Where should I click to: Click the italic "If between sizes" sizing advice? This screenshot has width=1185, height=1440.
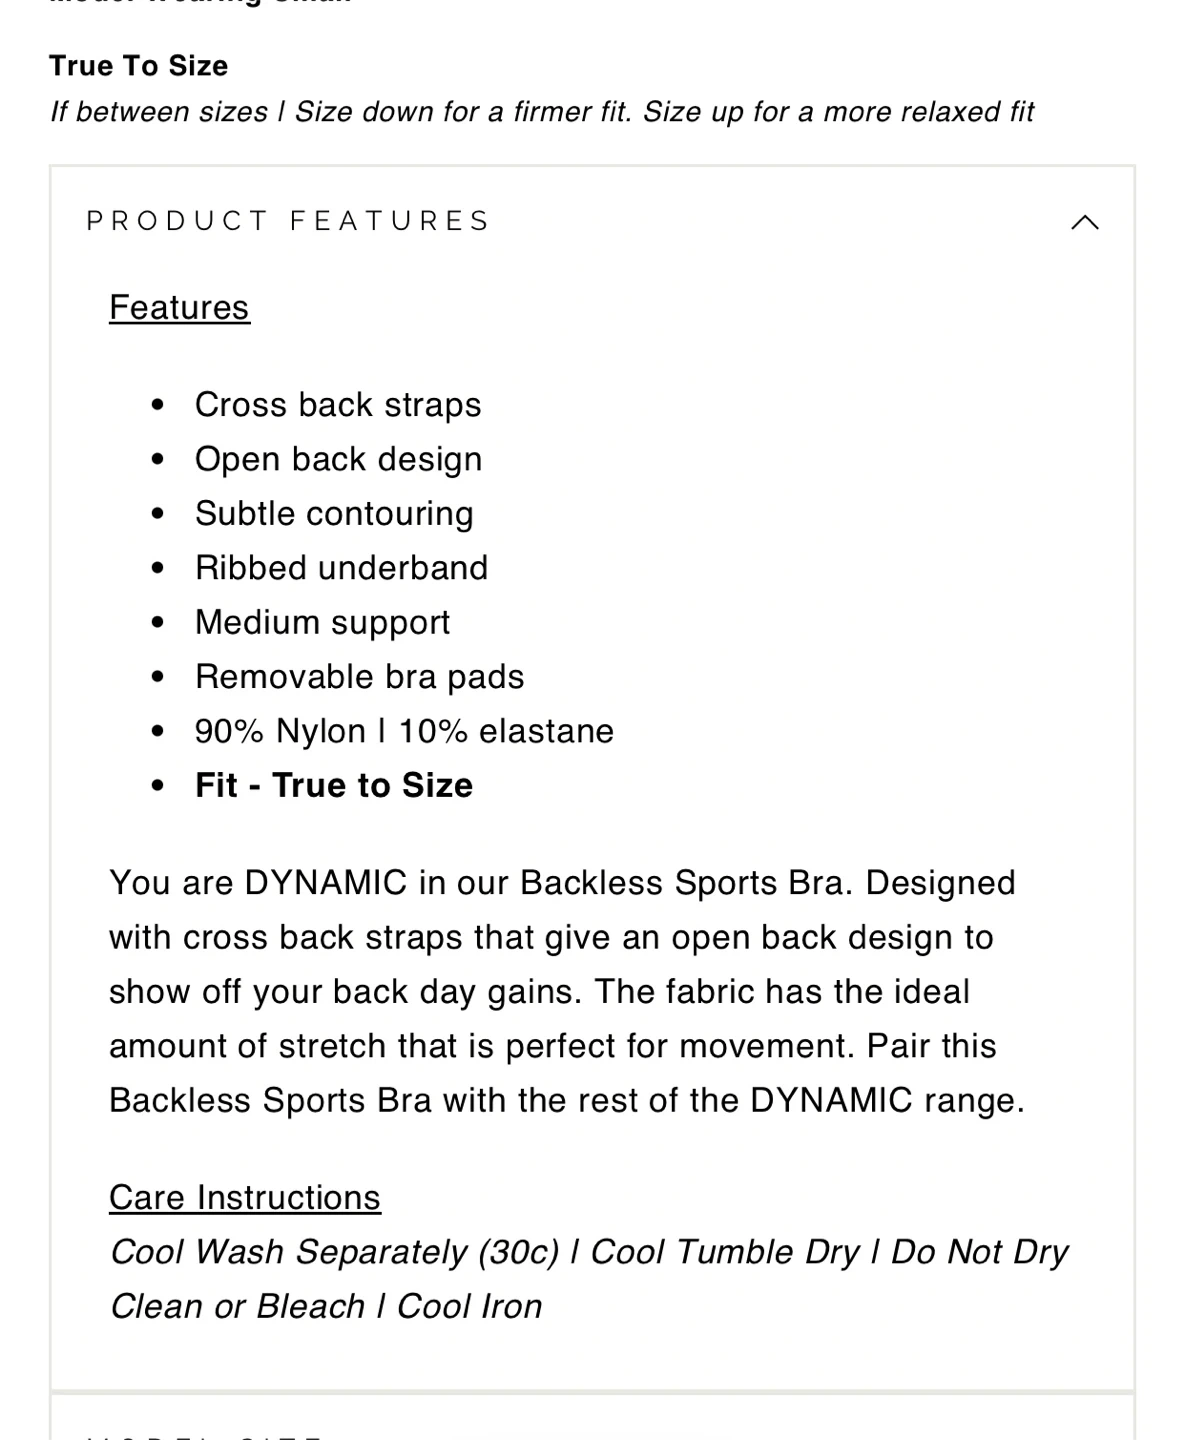542,112
